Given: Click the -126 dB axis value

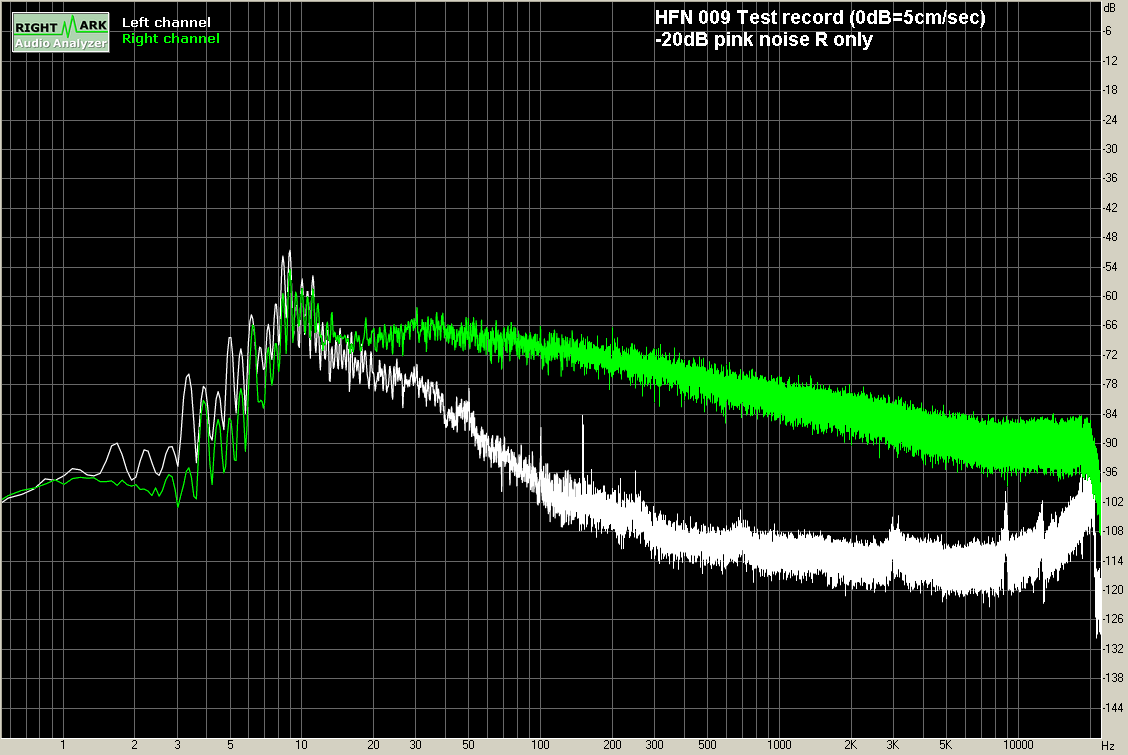Looking at the screenshot, I should coord(1113,618).
